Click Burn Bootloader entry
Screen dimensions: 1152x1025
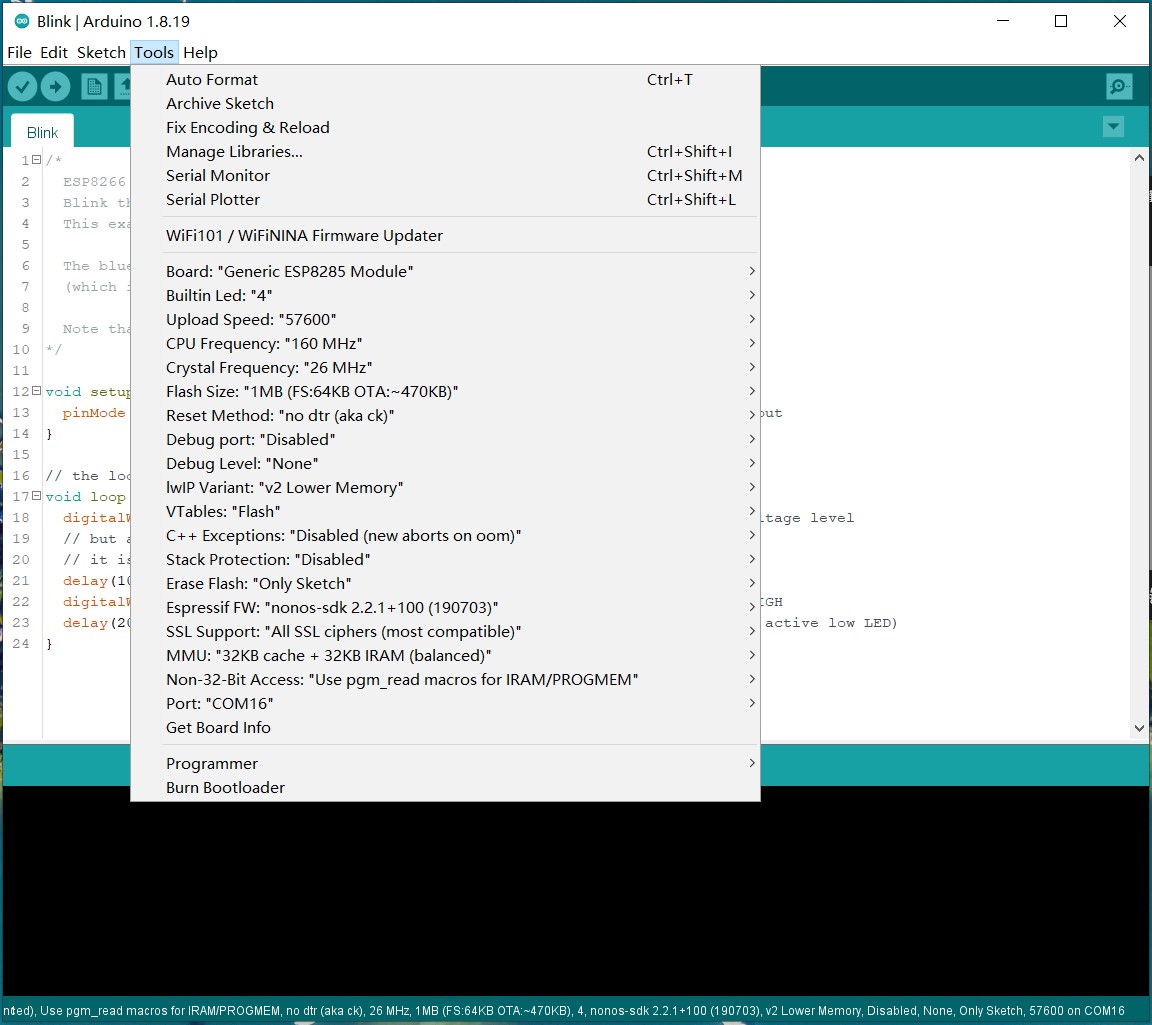coord(445,788)
